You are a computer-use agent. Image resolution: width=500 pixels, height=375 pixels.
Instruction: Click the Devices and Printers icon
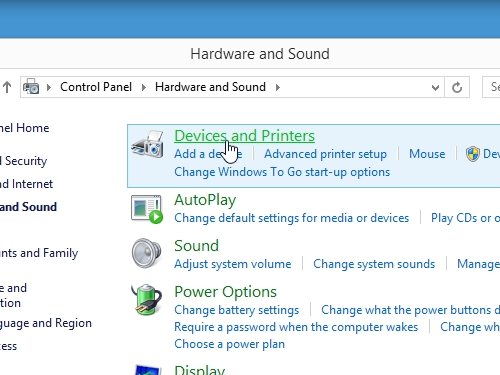click(x=147, y=144)
